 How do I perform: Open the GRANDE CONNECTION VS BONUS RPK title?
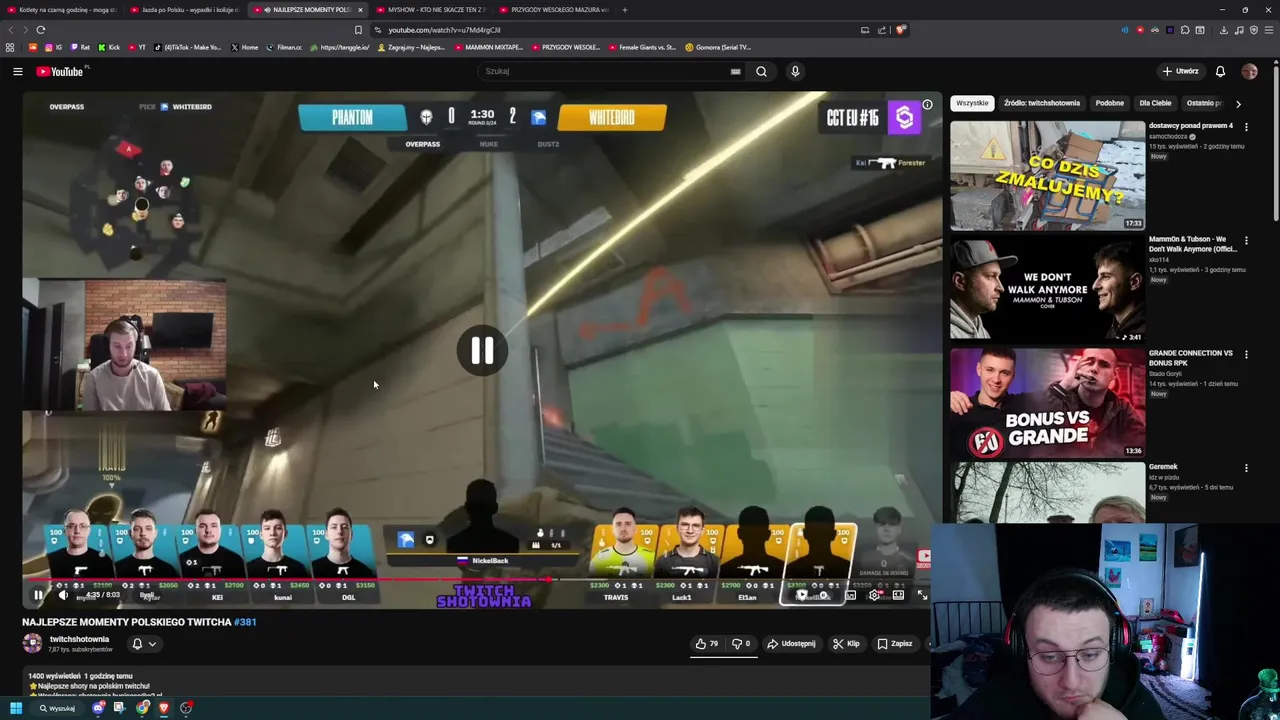point(1190,357)
